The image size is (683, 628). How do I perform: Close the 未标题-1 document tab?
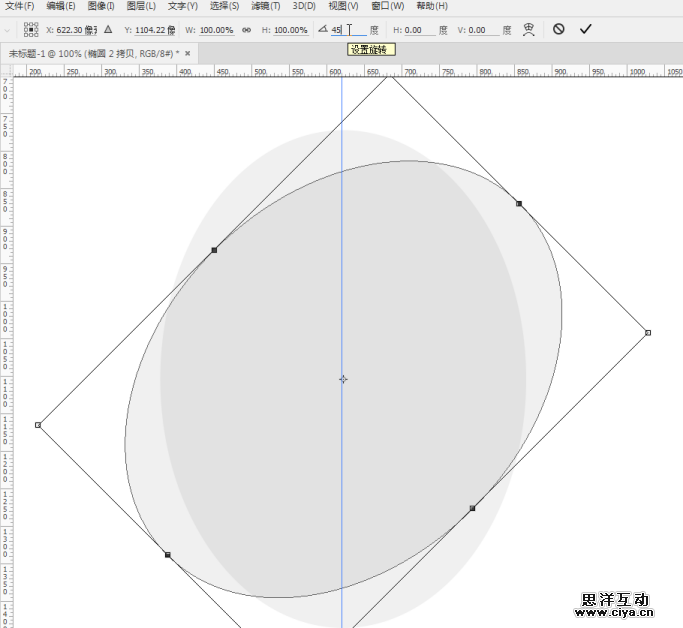(189, 52)
